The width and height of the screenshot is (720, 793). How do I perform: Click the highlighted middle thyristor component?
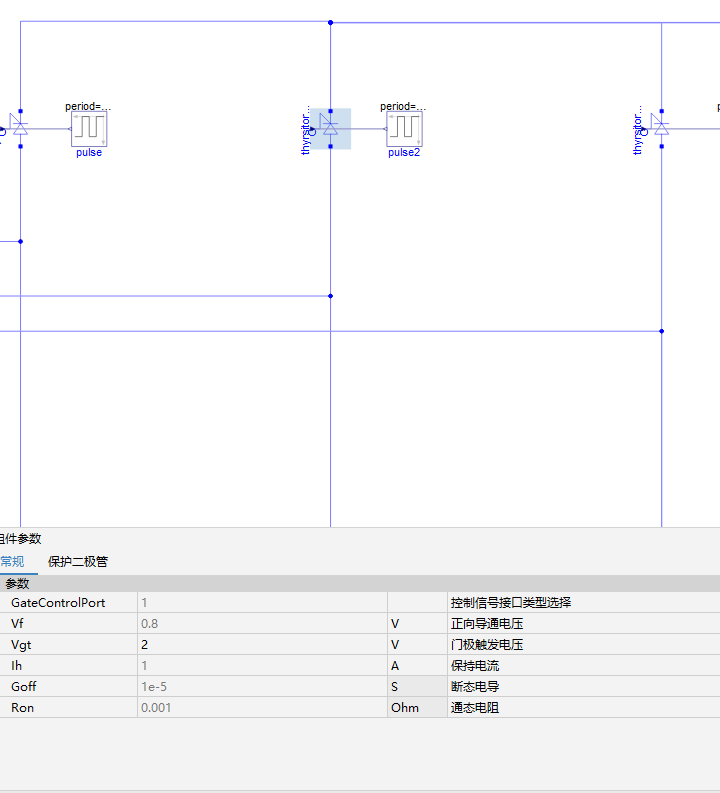coord(330,128)
